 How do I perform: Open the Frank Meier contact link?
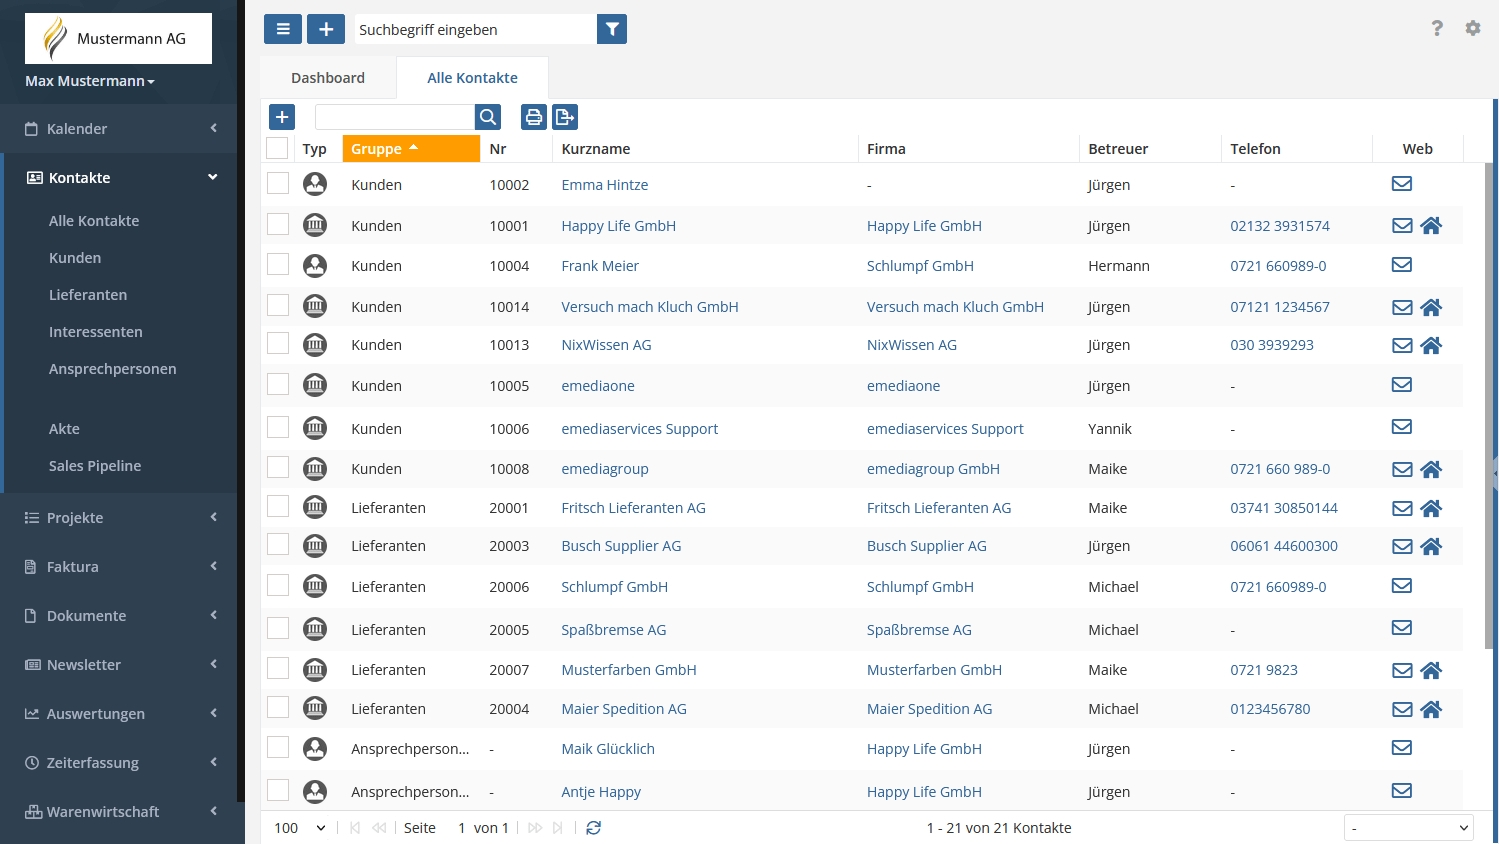pos(600,266)
